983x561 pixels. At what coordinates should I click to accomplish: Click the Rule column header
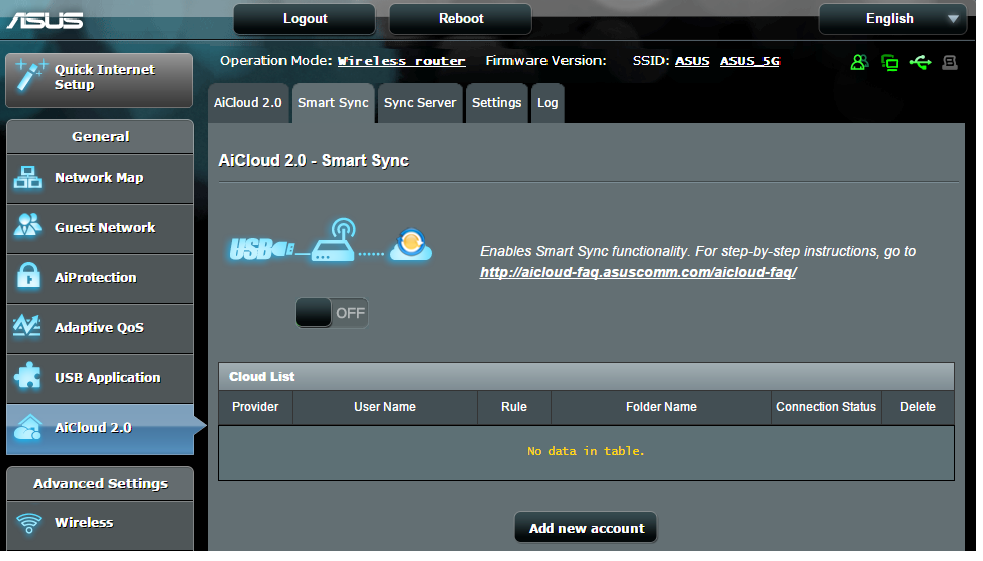click(514, 407)
